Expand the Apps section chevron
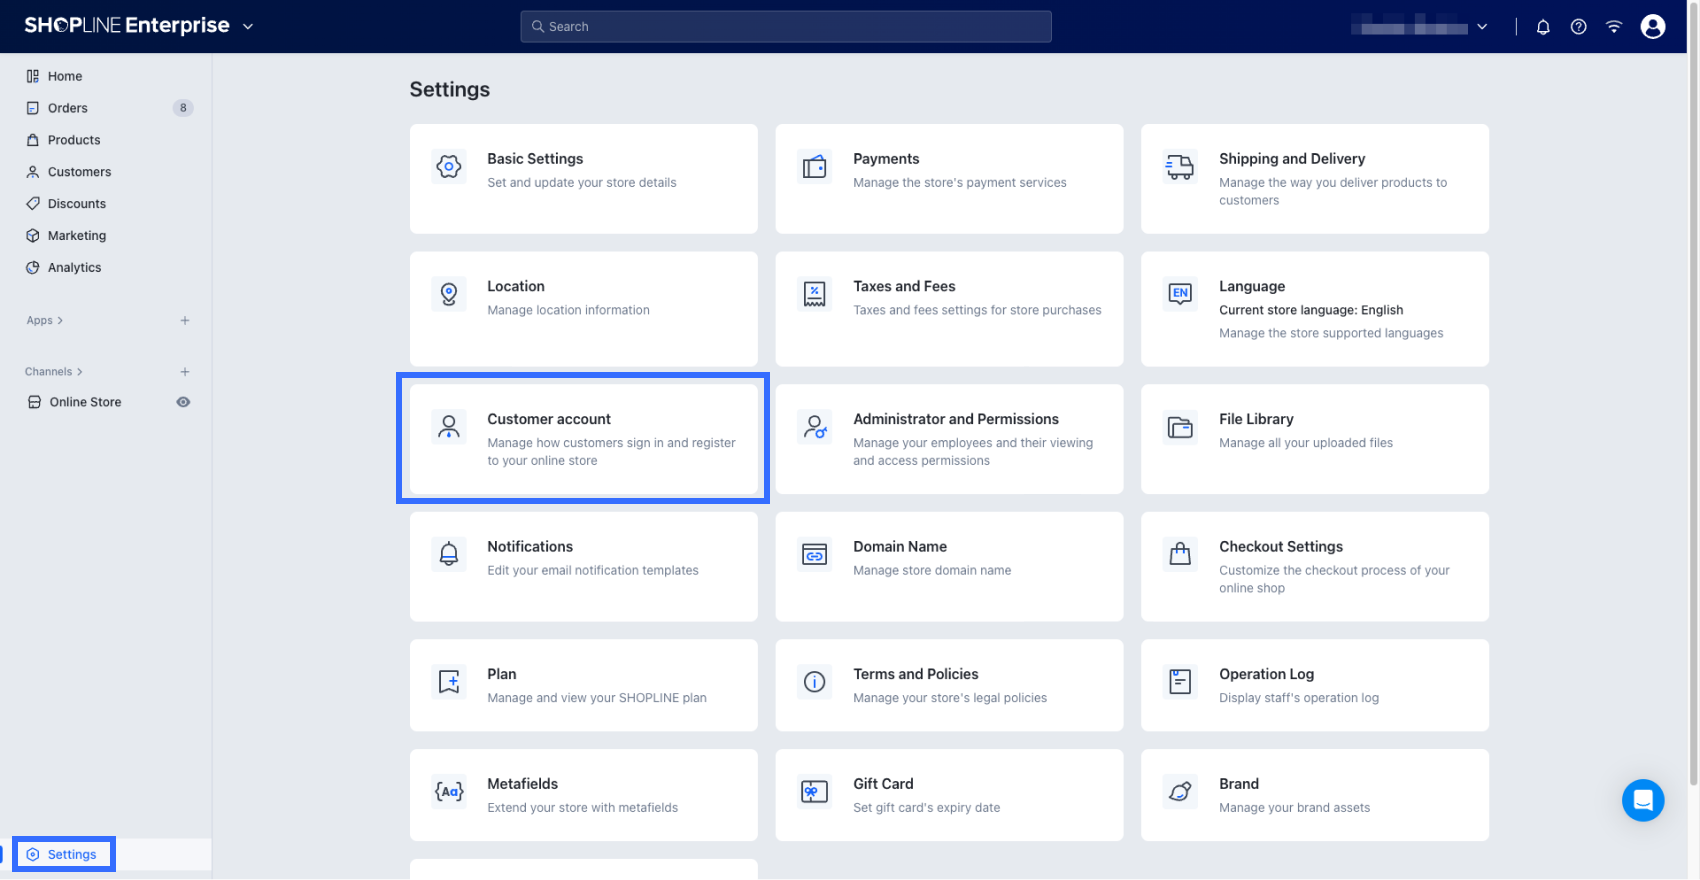1700x880 pixels. tap(60, 321)
